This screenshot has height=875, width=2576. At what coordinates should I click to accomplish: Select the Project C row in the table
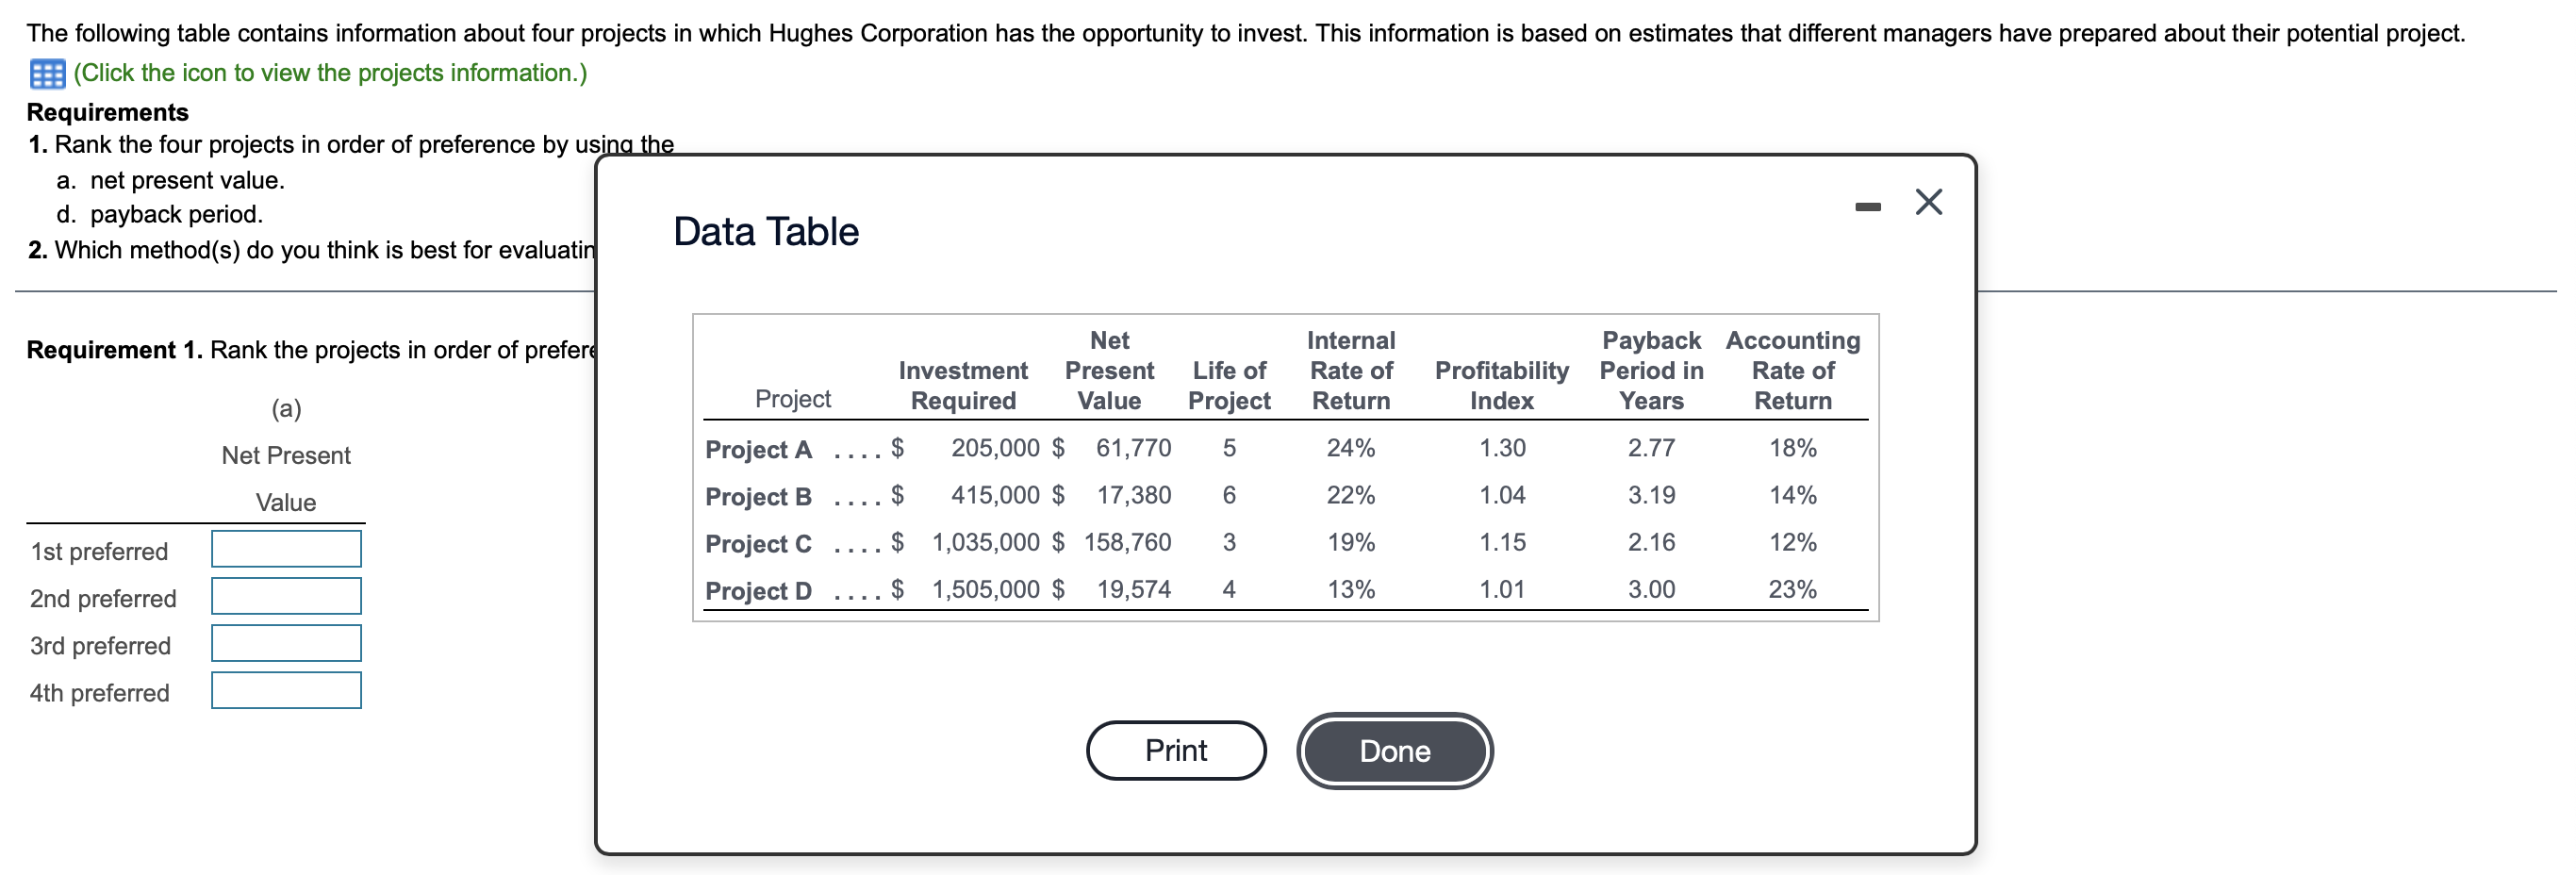[757, 543]
